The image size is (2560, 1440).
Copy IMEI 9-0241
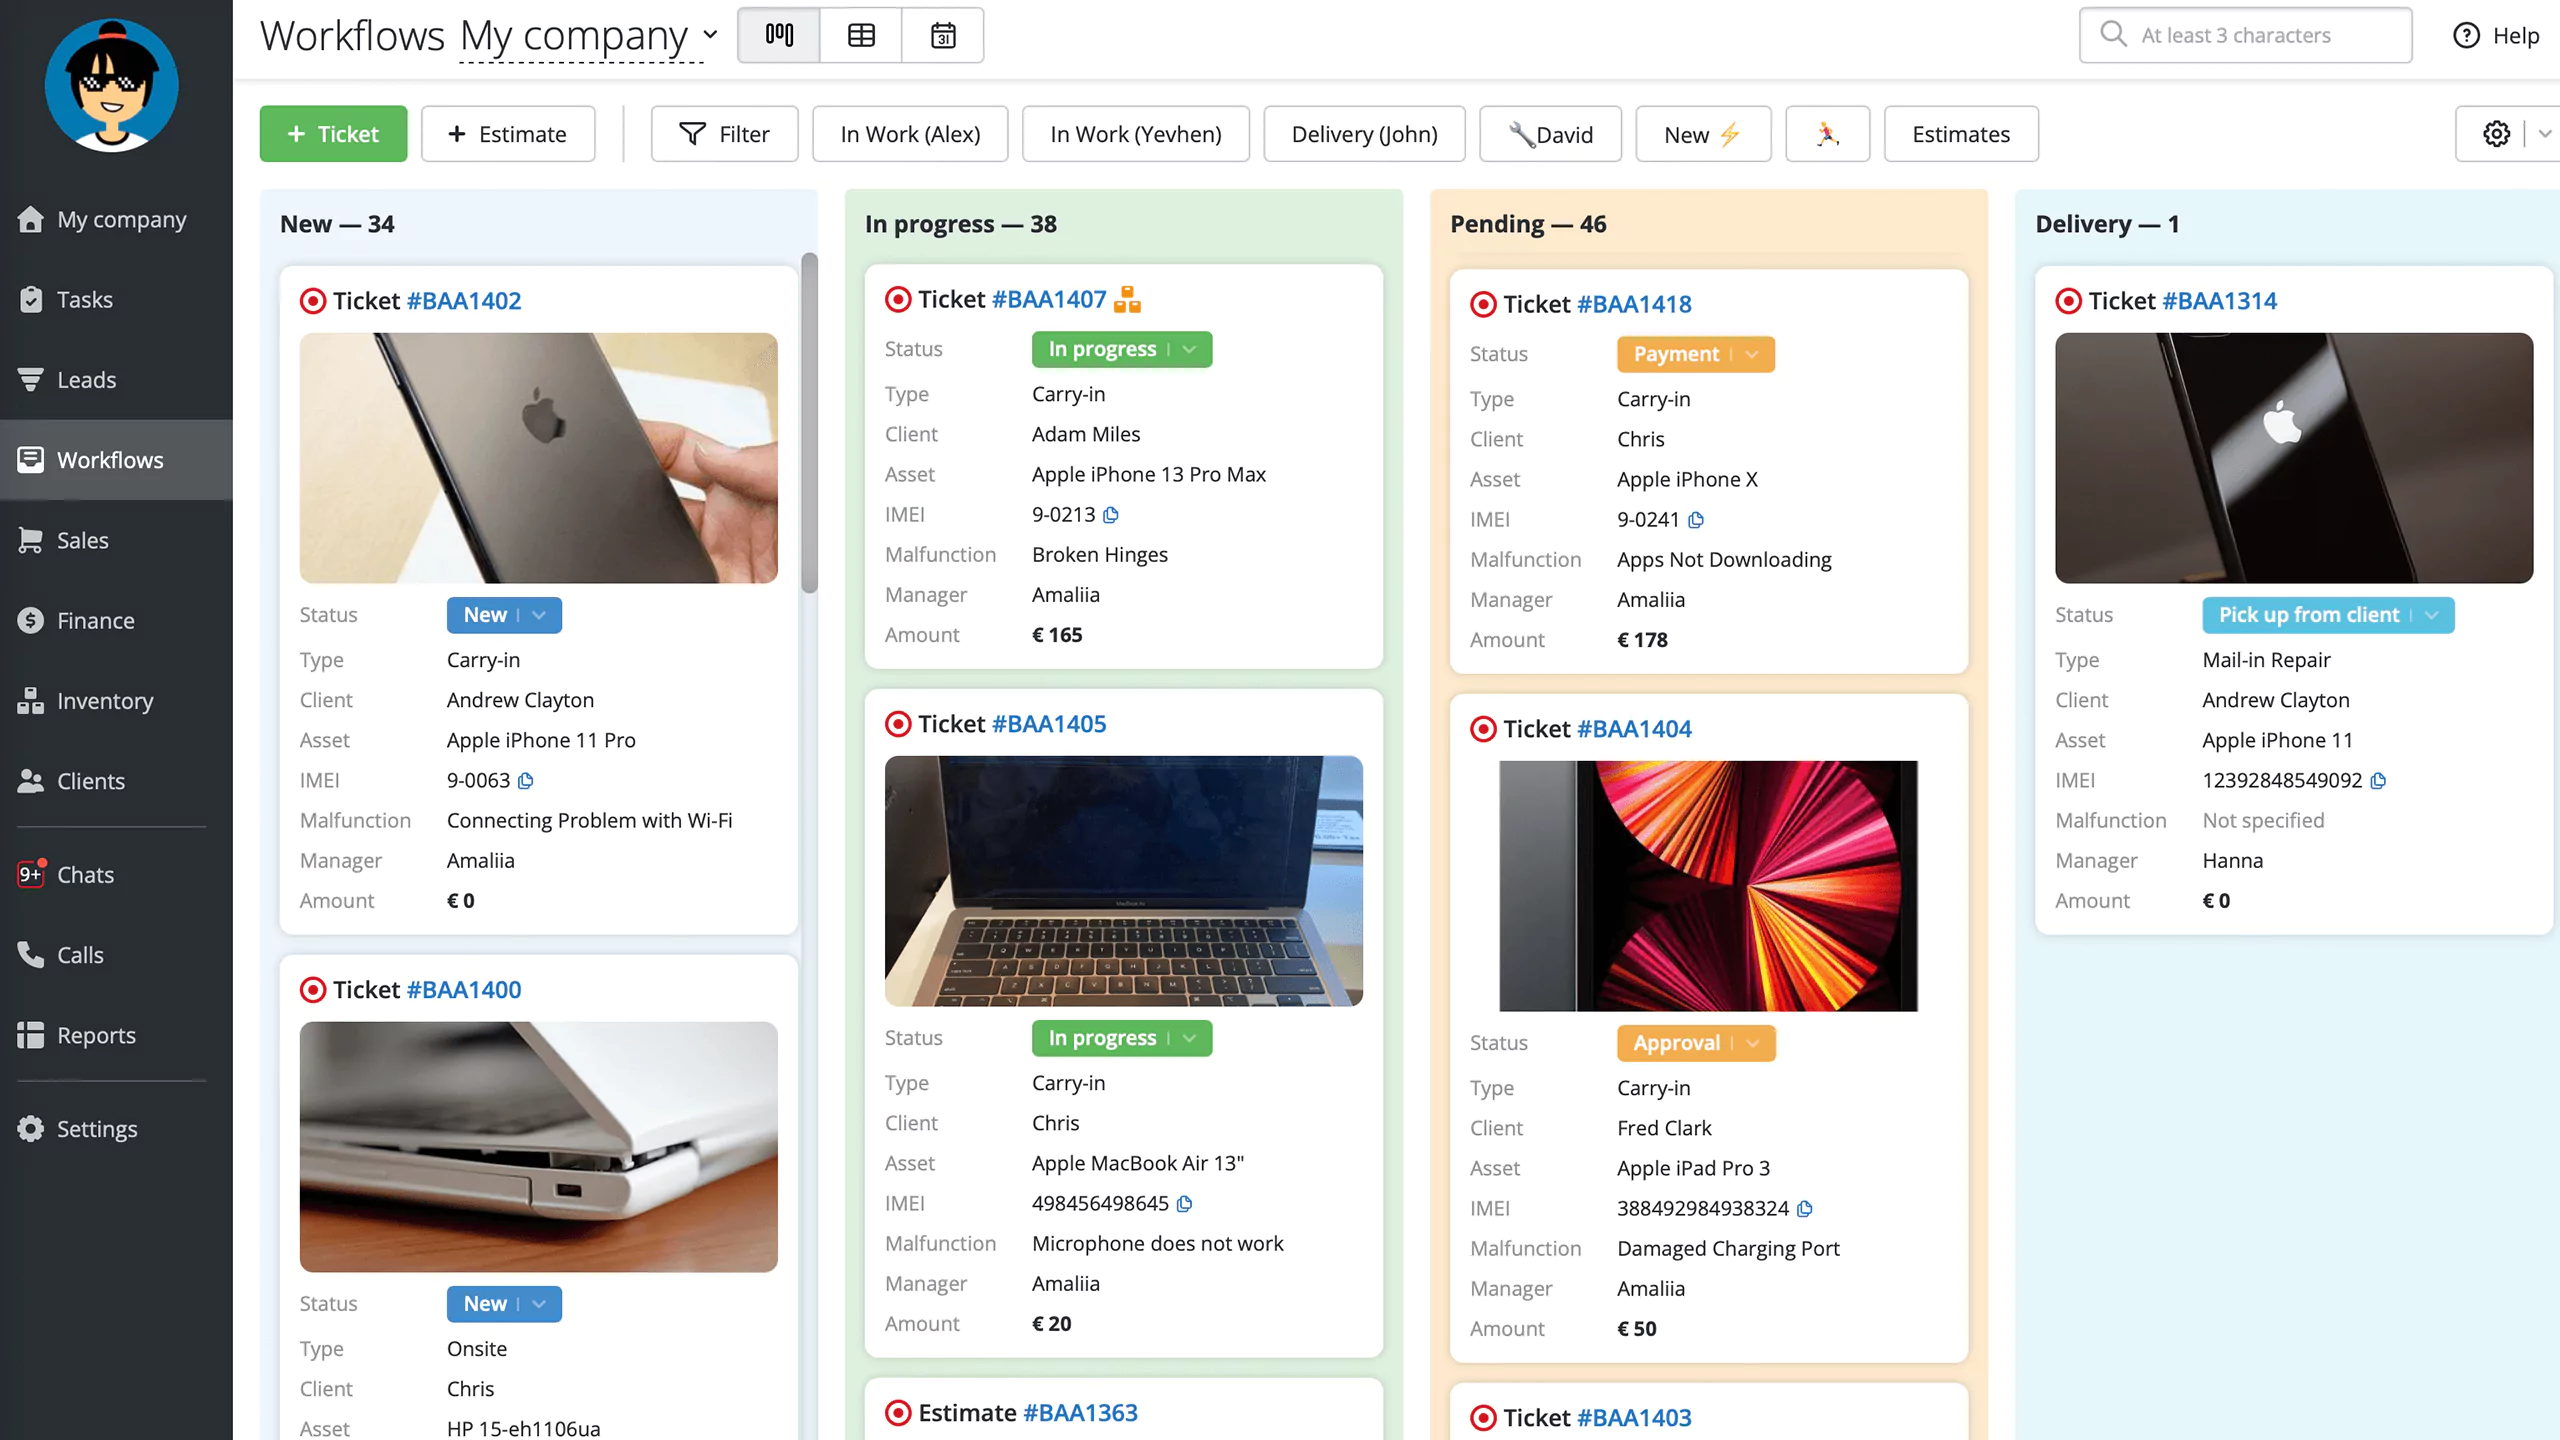point(1696,520)
